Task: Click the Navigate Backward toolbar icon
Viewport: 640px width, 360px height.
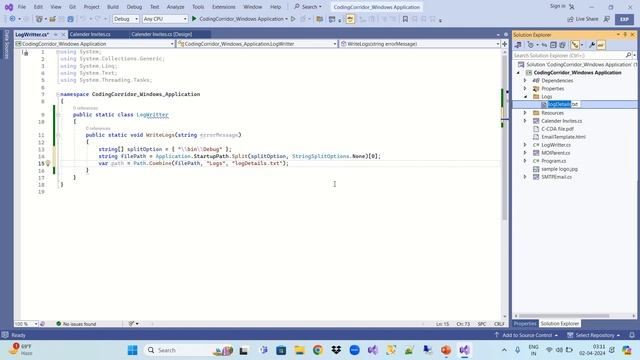Action: click(x=12, y=19)
